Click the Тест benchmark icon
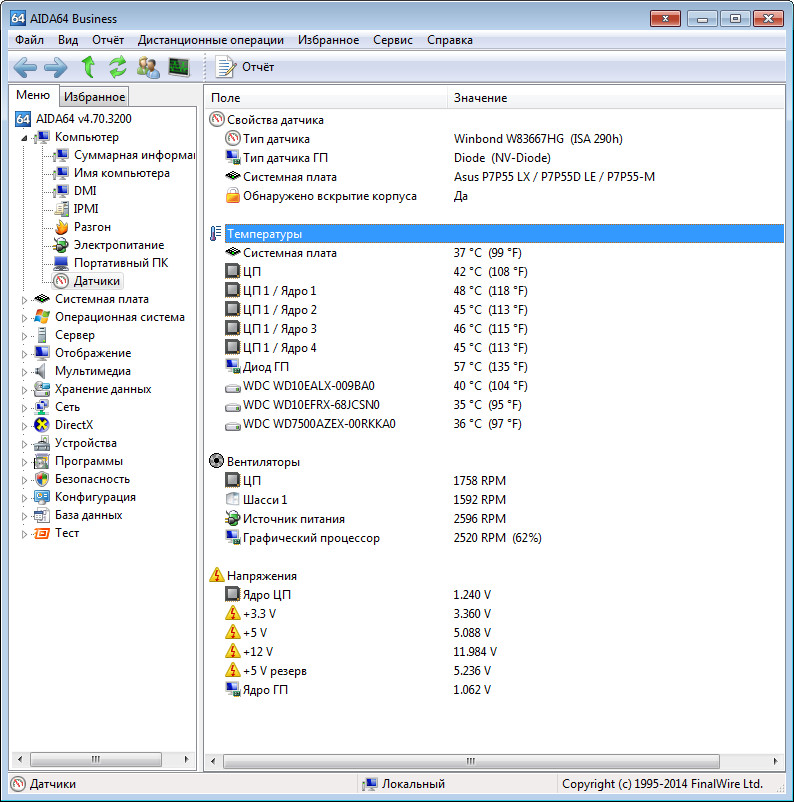Viewport: 794px width, 802px height. [x=41, y=533]
